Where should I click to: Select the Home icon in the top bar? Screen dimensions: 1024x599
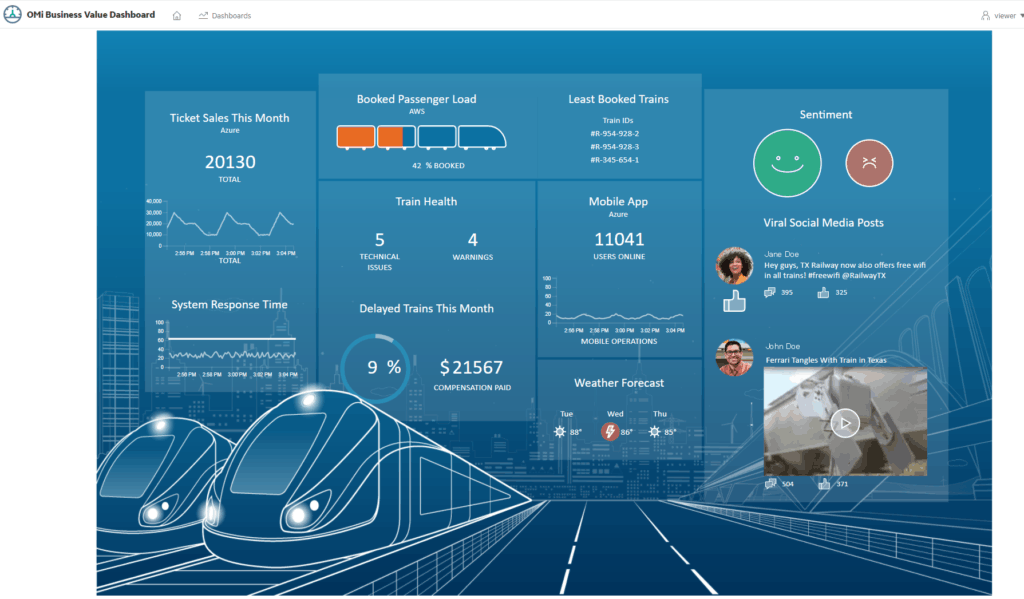click(175, 15)
